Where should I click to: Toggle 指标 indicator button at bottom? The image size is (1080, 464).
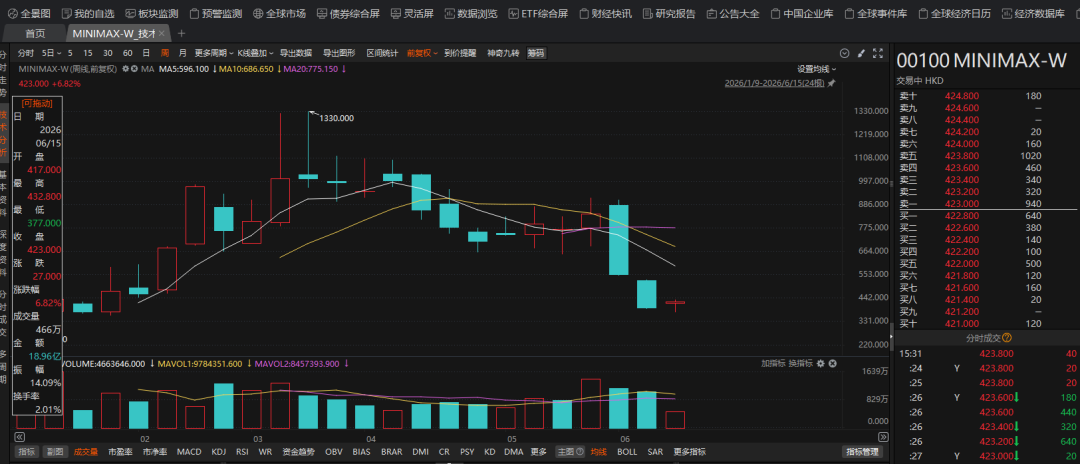27,452
